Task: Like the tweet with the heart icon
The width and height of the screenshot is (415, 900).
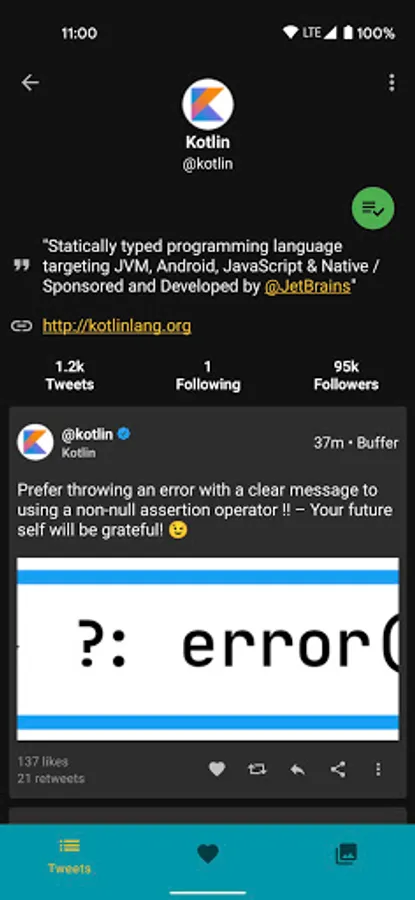Action: 216,769
